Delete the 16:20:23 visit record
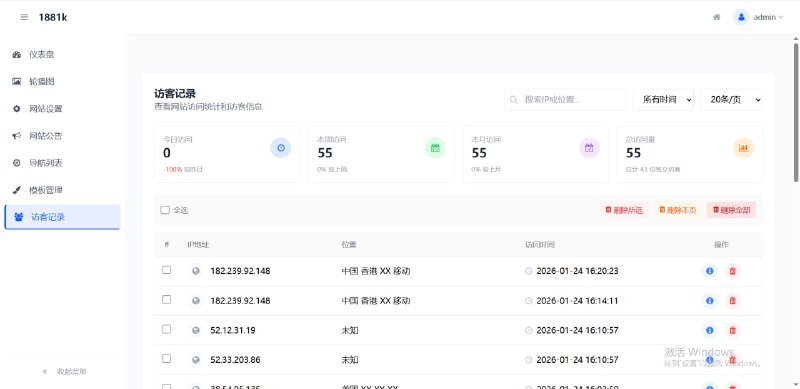Image resolution: width=800 pixels, height=389 pixels. click(733, 271)
